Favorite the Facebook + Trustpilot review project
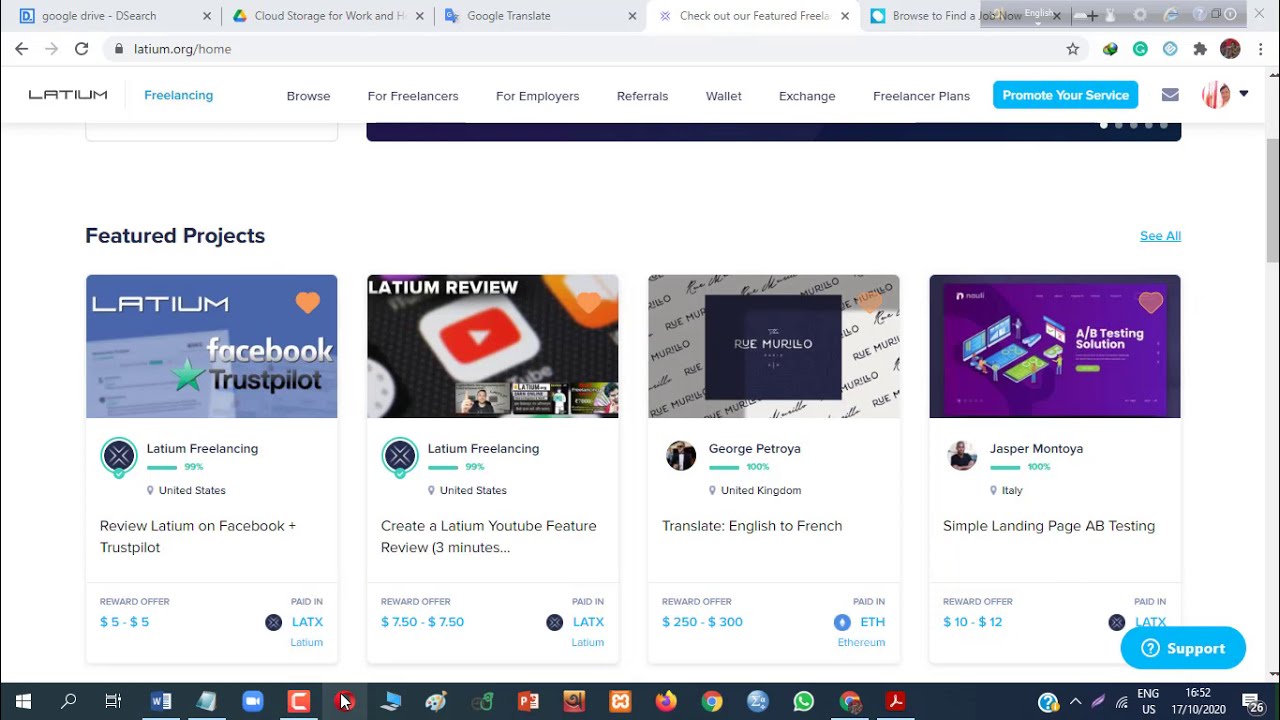Viewport: 1280px width, 720px height. (307, 302)
